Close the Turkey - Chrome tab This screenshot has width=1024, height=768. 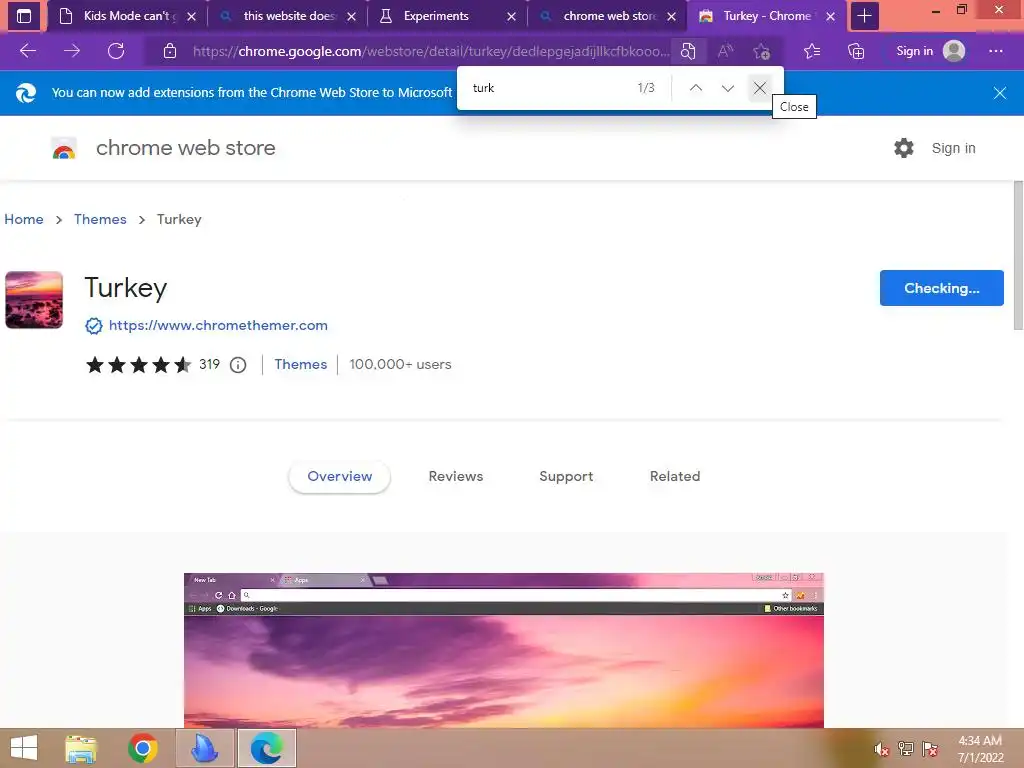click(831, 16)
